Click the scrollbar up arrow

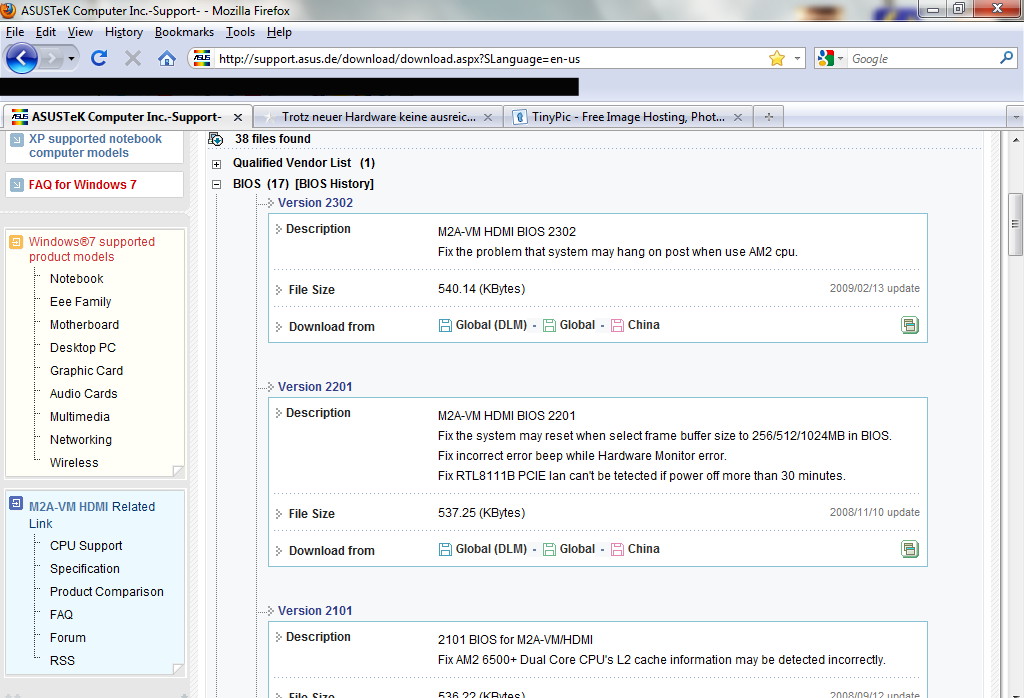[1016, 138]
